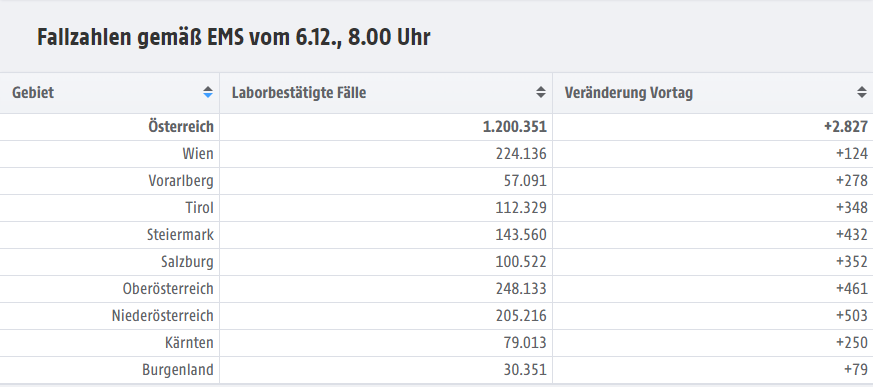
Task: Click the +2.827 daily change value
Action: 846,127
